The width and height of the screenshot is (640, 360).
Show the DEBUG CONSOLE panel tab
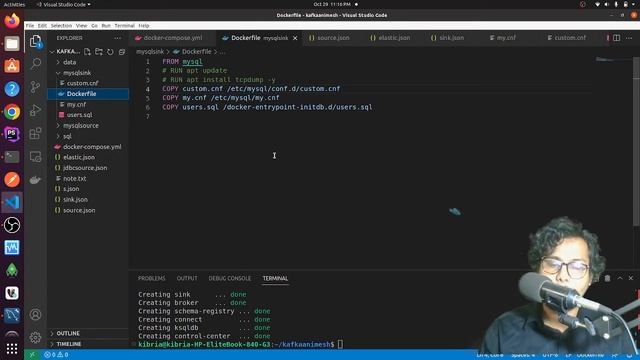230,278
